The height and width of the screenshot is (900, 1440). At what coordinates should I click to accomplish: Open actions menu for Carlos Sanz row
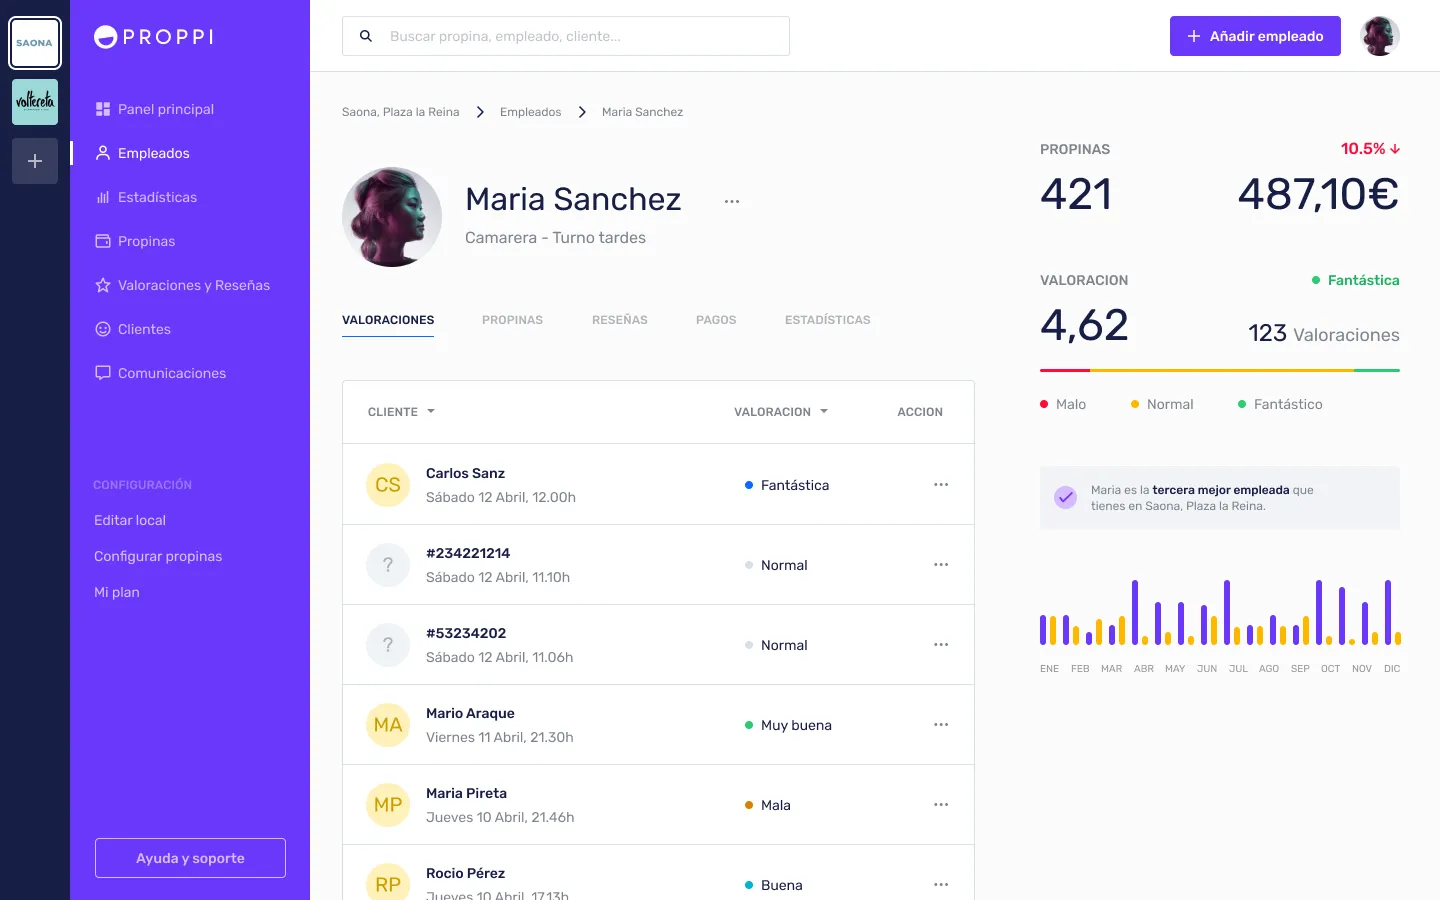tap(940, 485)
